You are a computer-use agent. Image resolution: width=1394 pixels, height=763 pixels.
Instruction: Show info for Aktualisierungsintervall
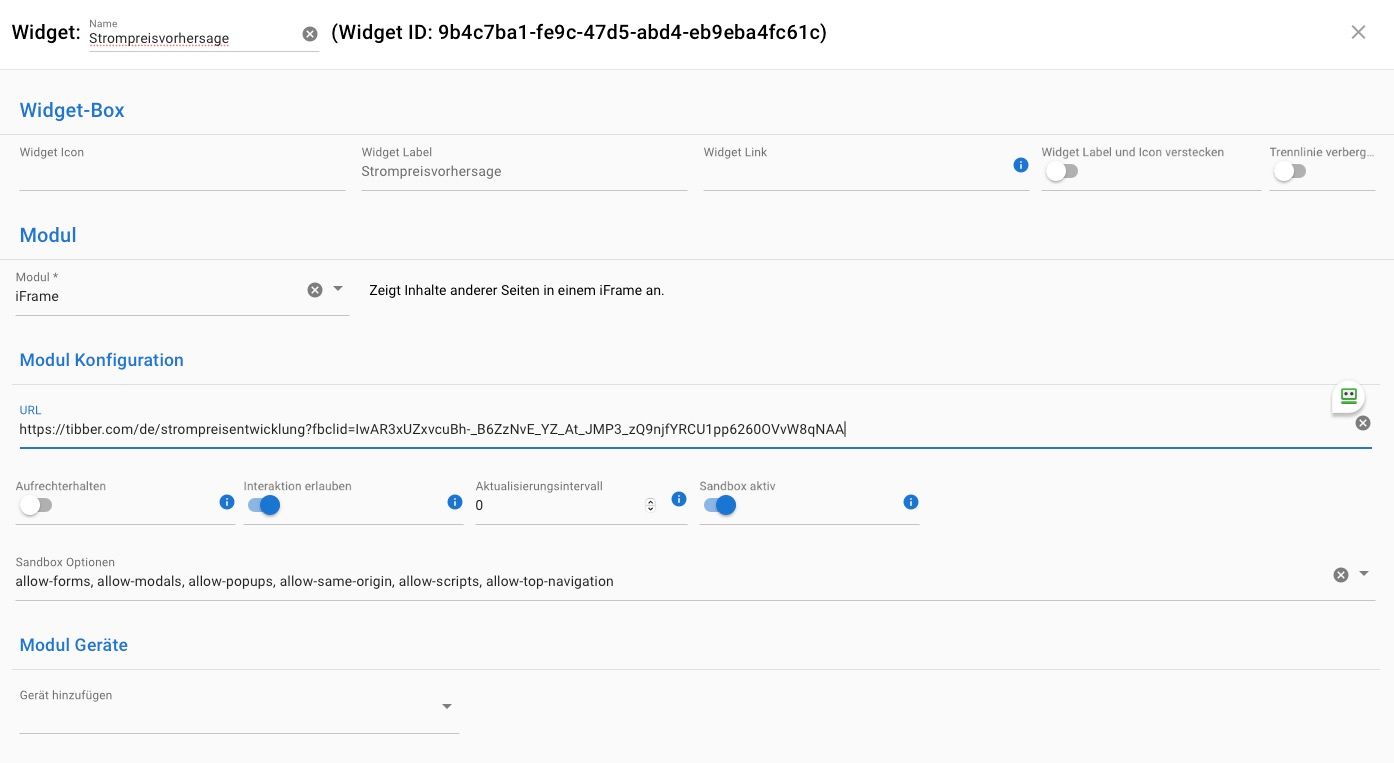tap(679, 499)
